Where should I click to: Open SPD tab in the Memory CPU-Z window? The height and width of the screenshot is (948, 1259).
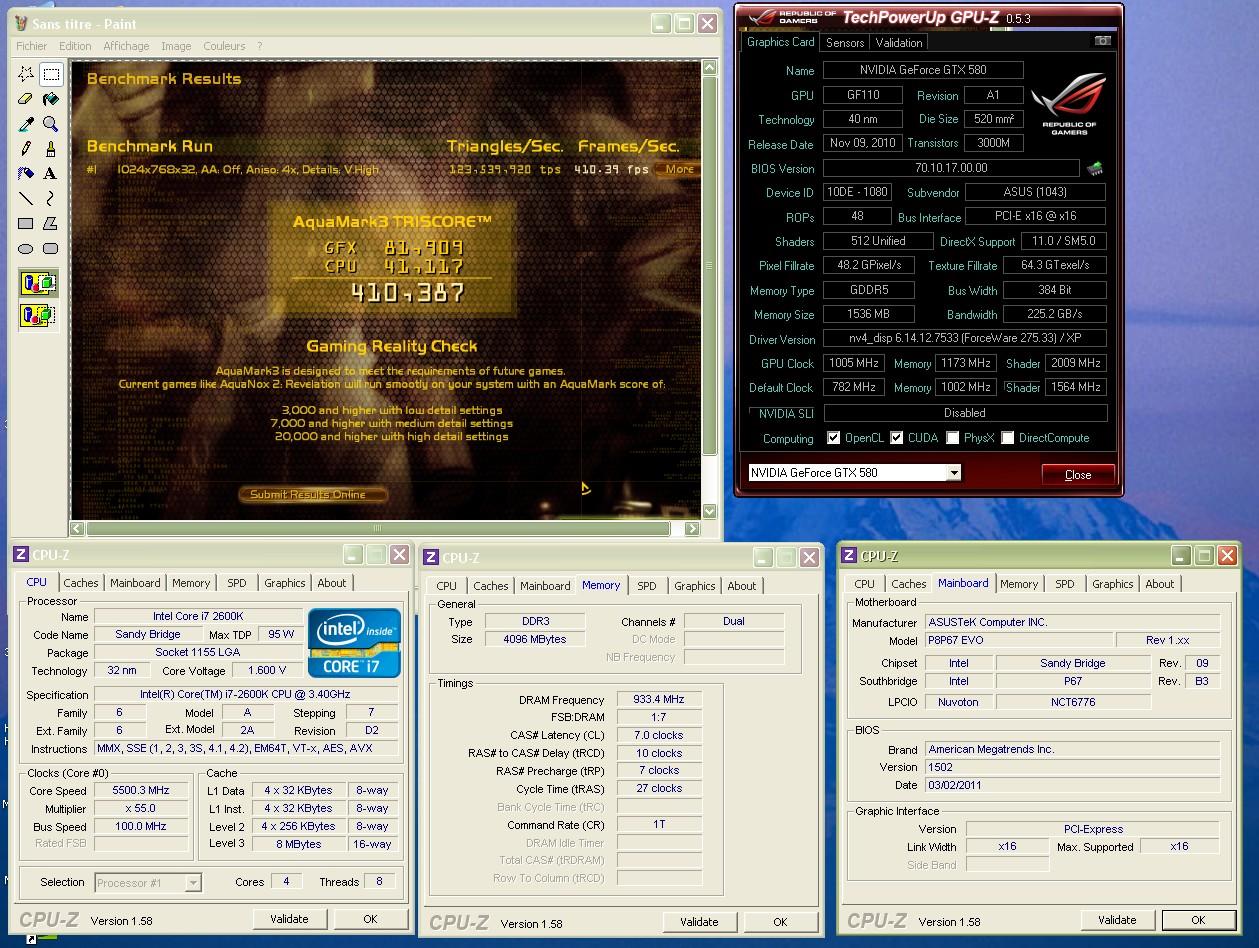point(647,586)
